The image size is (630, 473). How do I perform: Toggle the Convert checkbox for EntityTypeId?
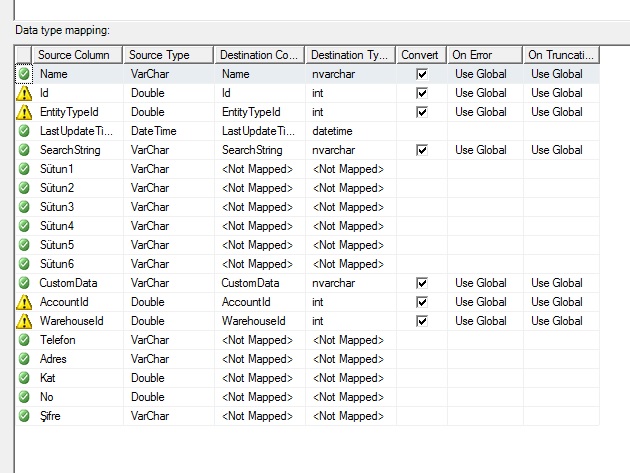(422, 112)
